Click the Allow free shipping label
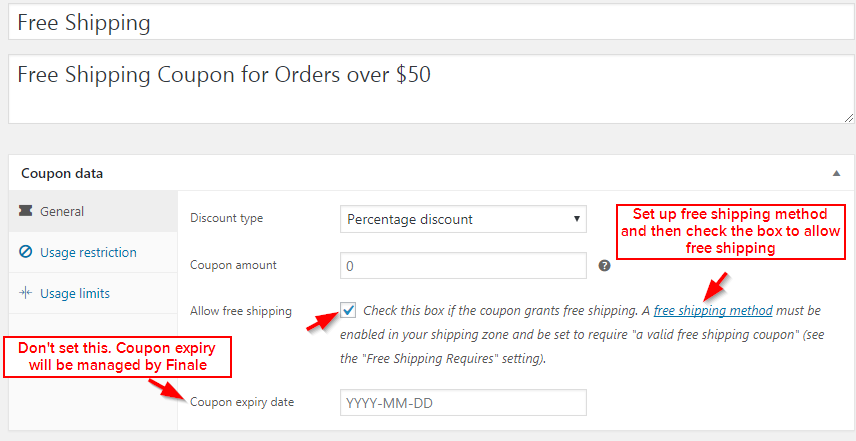This screenshot has width=856, height=441. 241,311
